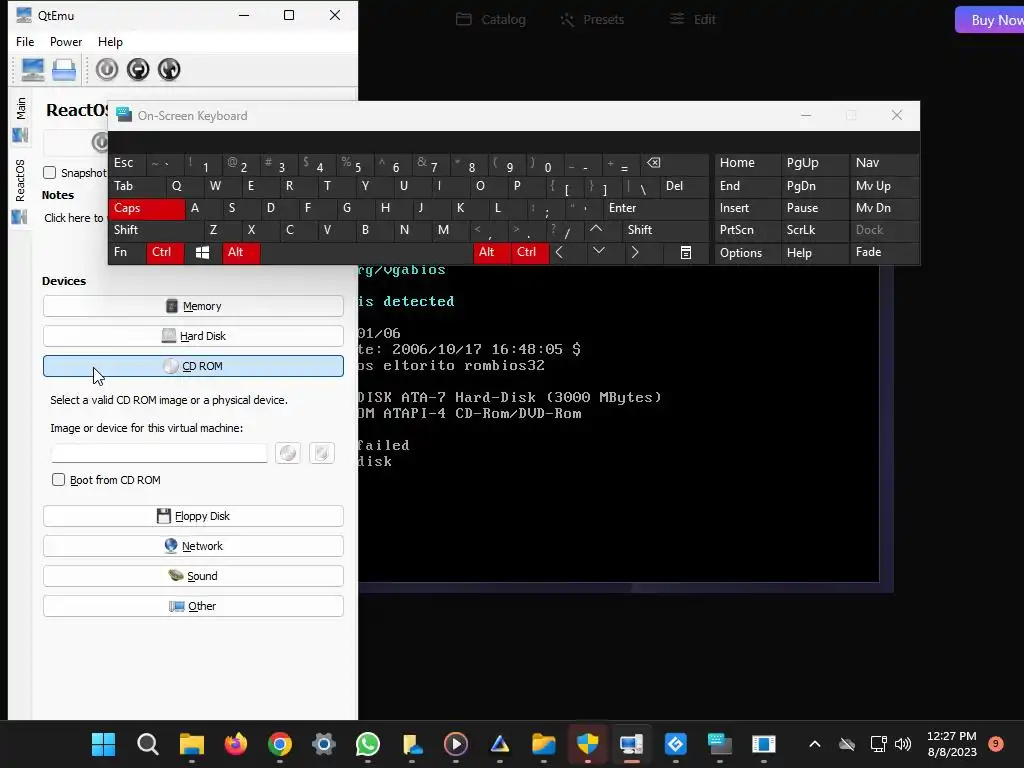Screen dimensions: 1024x768
Task: Click the PrtScn key on On-Screen Keyboard
Action: tap(747, 230)
